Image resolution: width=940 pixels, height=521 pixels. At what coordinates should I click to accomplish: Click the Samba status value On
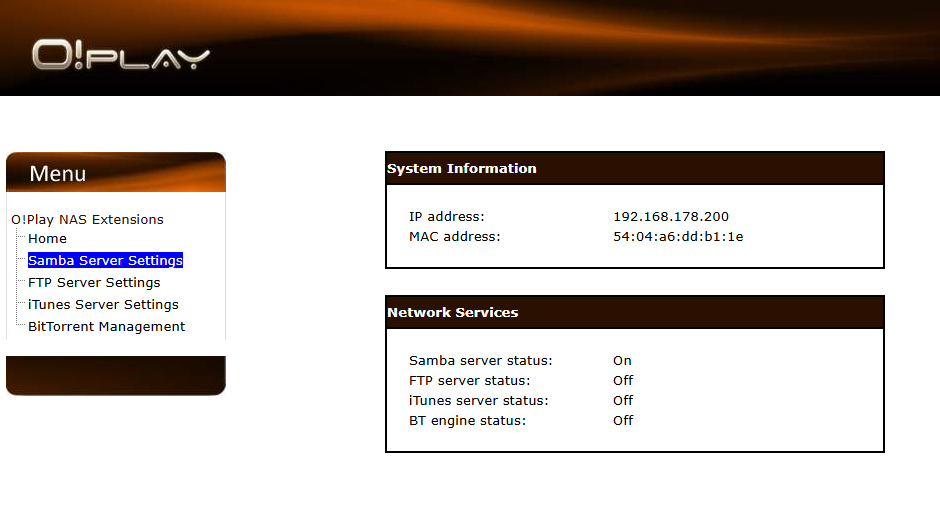pyautogui.click(x=622, y=360)
